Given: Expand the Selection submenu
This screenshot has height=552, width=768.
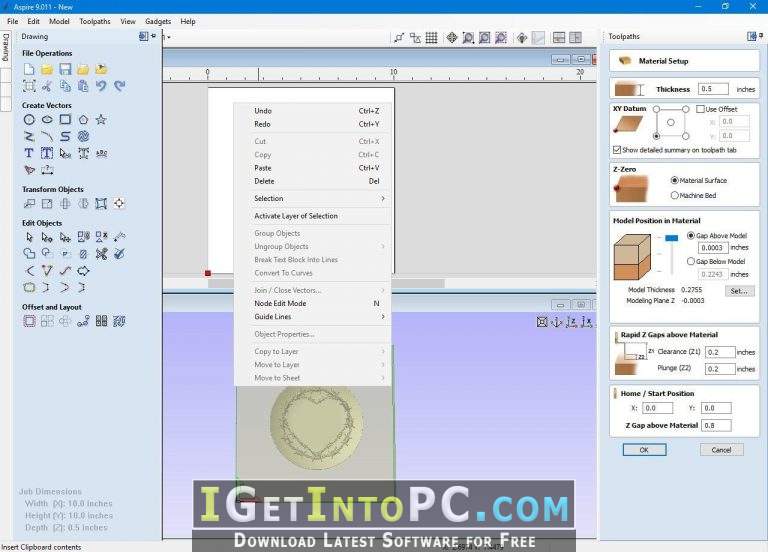Looking at the screenshot, I should [312, 198].
